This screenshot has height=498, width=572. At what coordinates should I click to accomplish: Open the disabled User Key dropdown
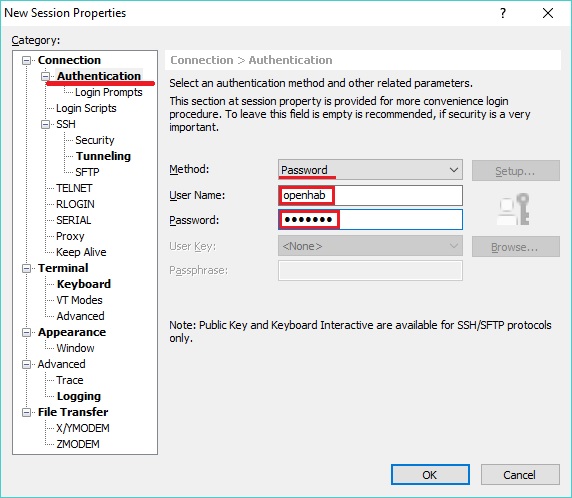(370, 246)
